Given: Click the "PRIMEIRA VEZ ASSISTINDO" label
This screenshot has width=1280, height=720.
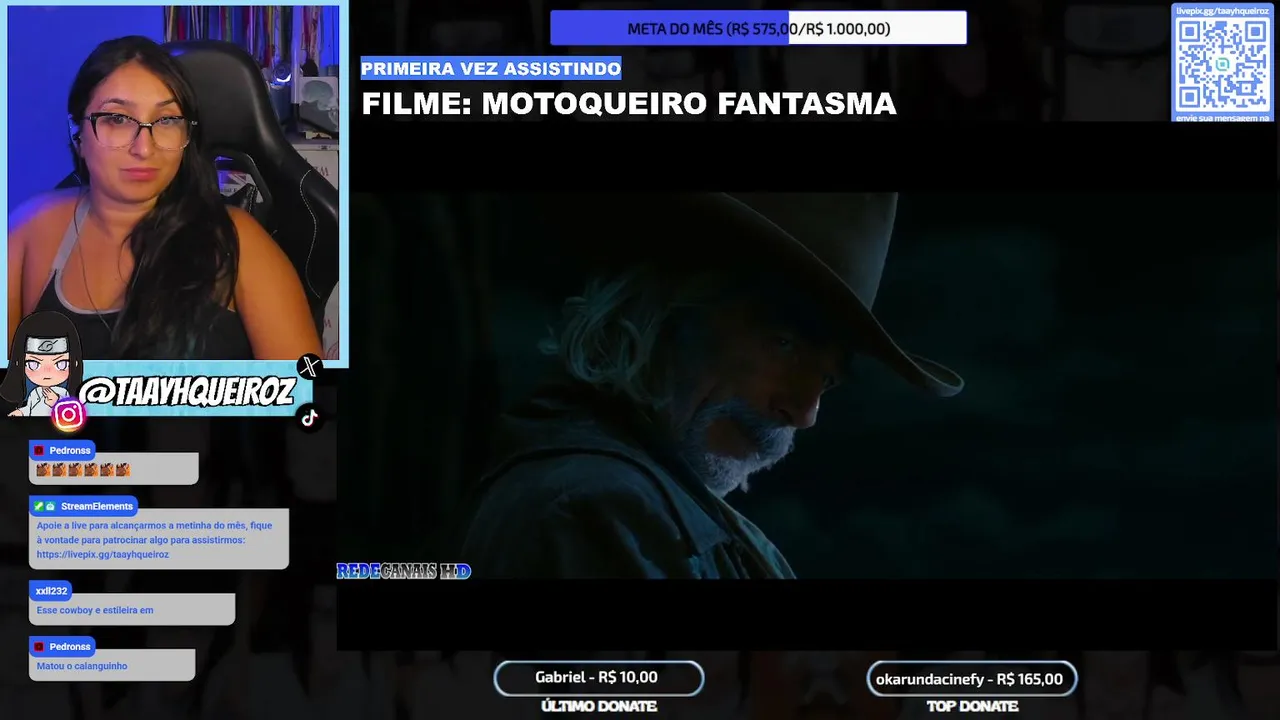Looking at the screenshot, I should click(491, 68).
